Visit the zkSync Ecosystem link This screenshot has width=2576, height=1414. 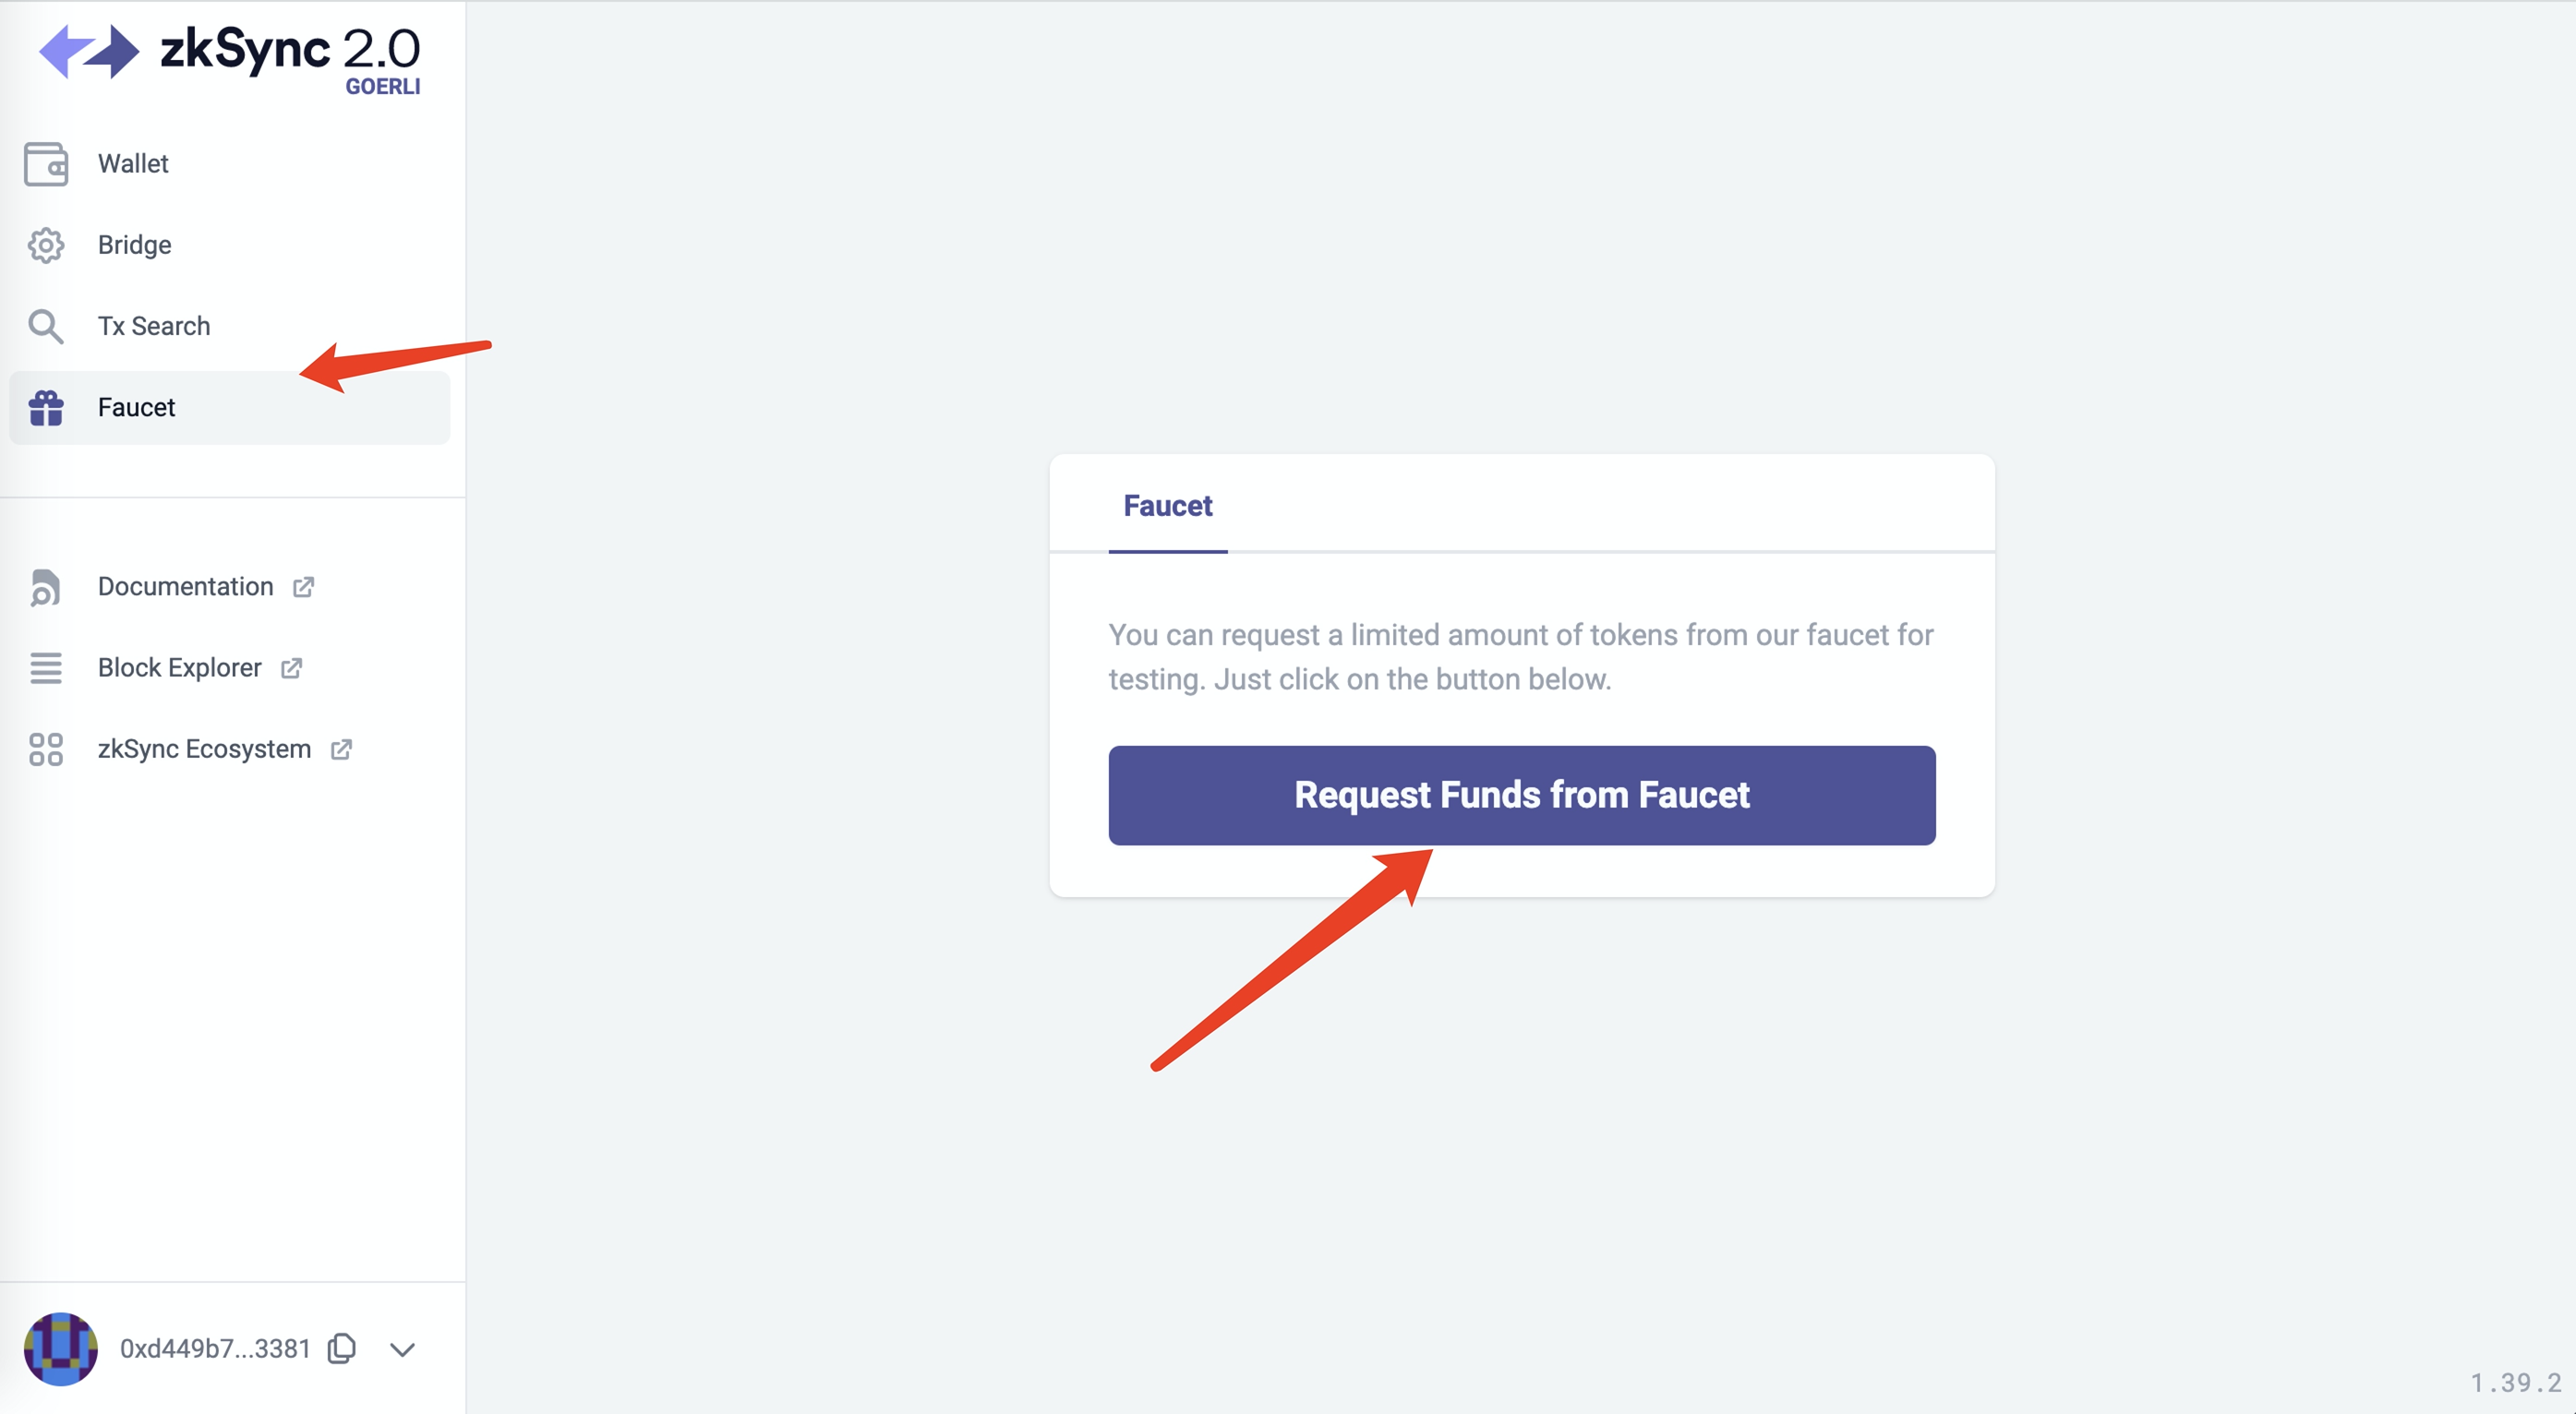point(204,749)
